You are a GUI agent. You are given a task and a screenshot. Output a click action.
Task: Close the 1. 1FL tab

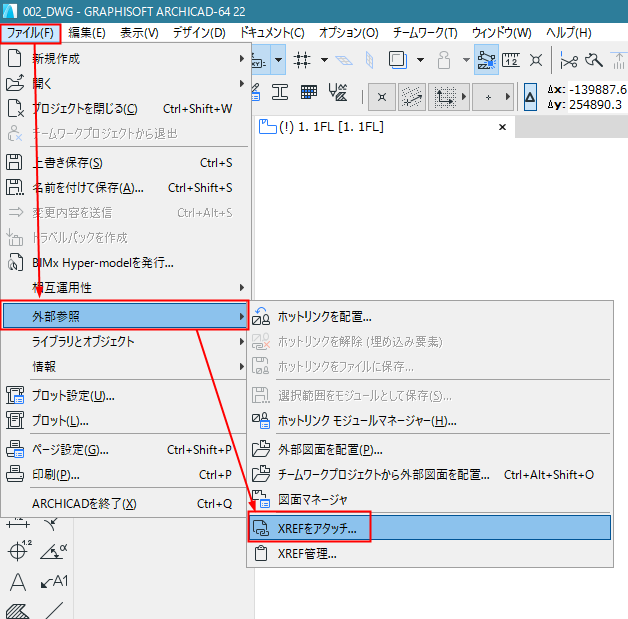pyautogui.click(x=502, y=127)
